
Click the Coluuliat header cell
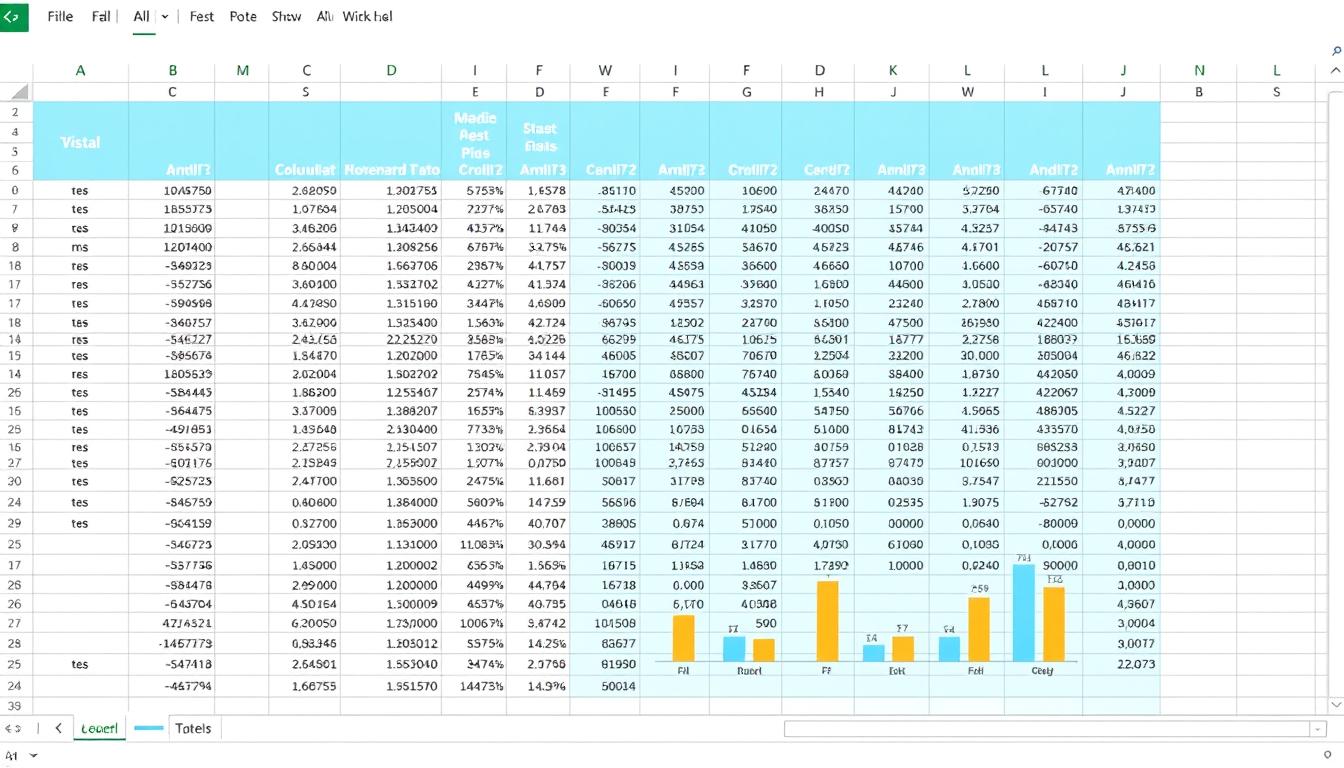[305, 170]
